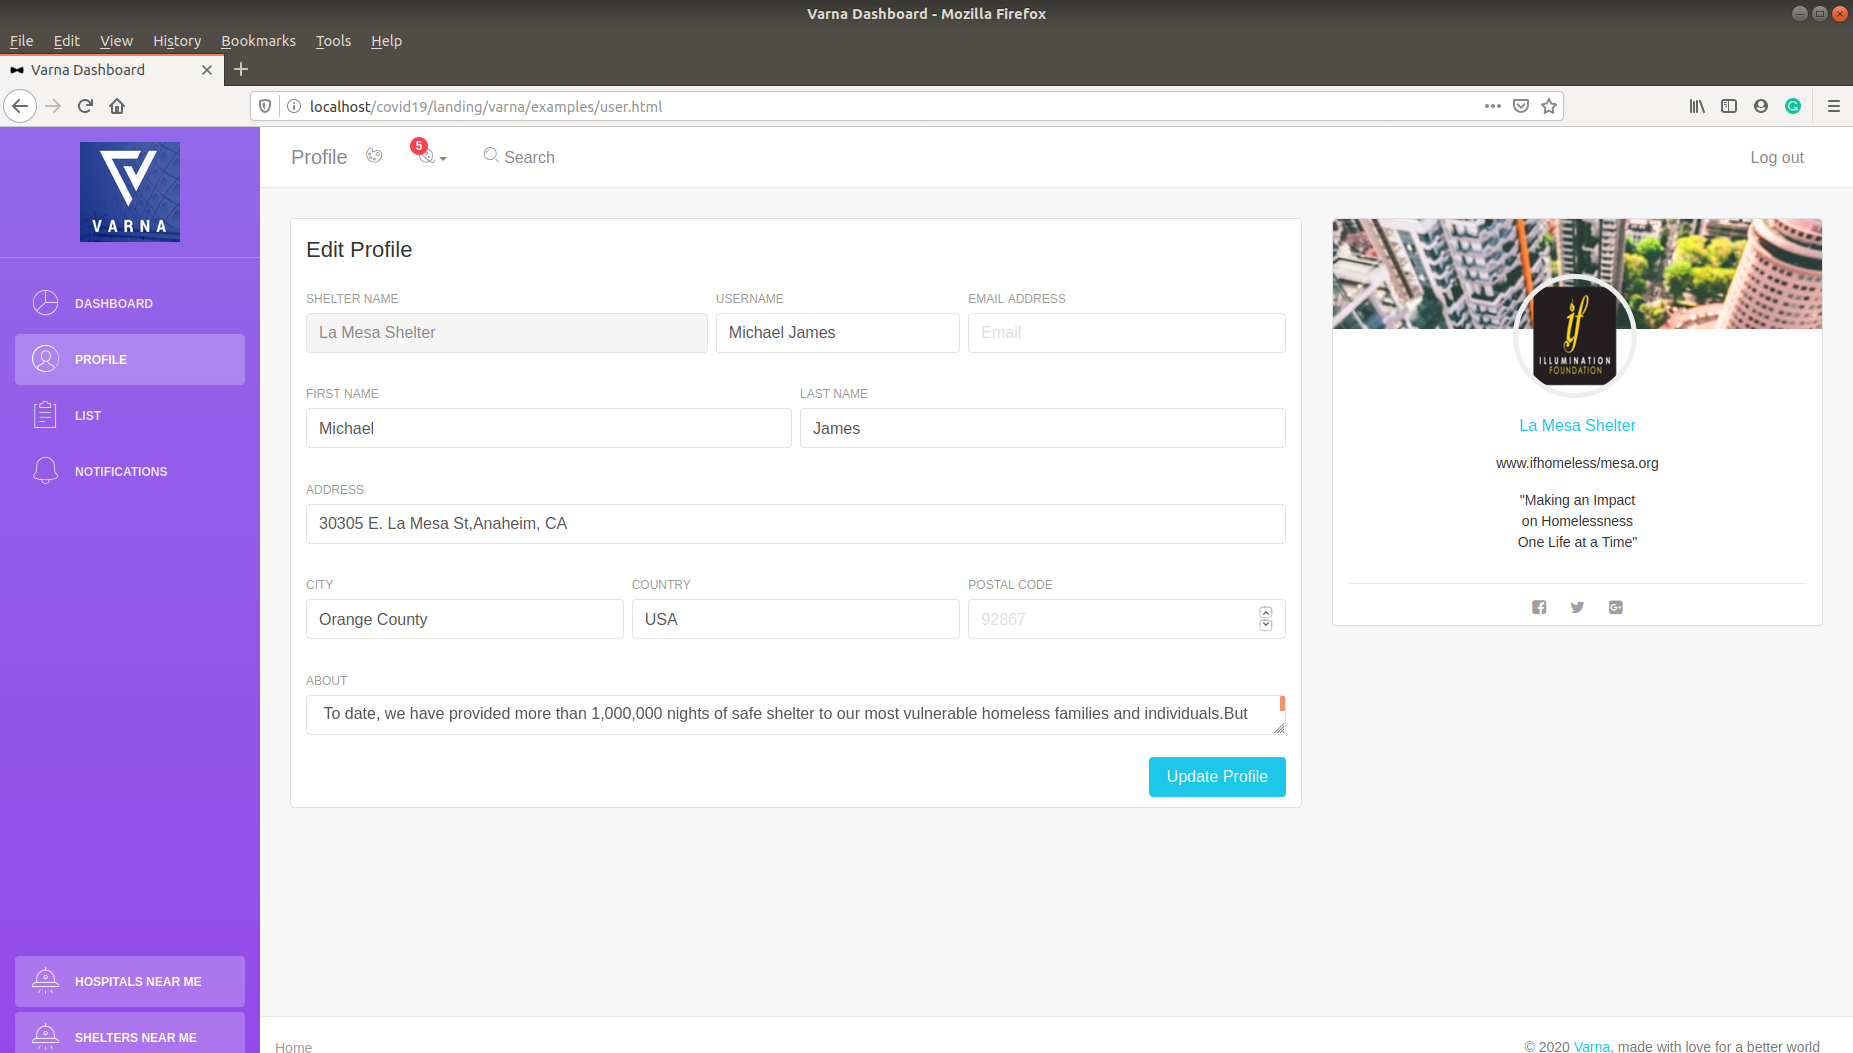This screenshot has height=1053, width=1853.
Task: Click the About textarea resize handle
Action: point(1279,728)
